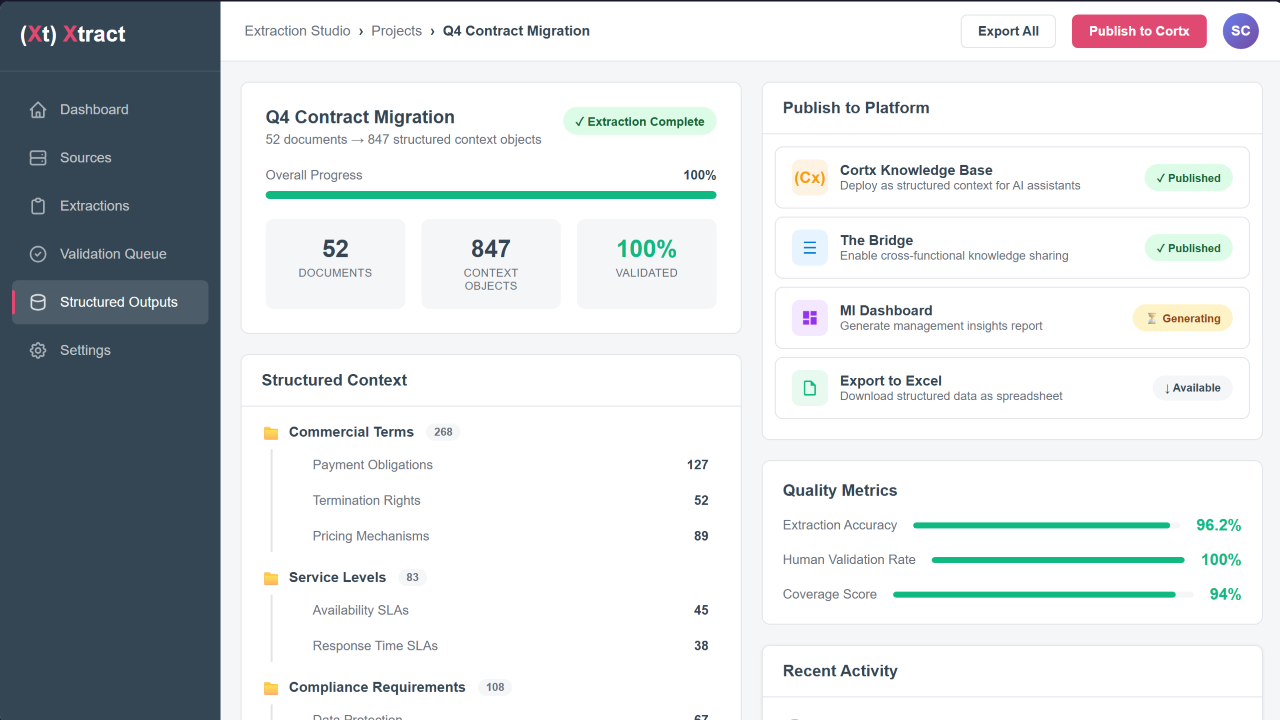Open the MI Dashboard platform card
The width and height of the screenshot is (1280, 720).
point(1012,318)
